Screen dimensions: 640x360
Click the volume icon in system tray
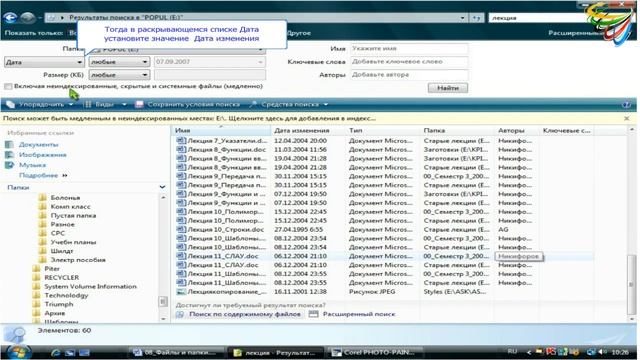[602, 352]
